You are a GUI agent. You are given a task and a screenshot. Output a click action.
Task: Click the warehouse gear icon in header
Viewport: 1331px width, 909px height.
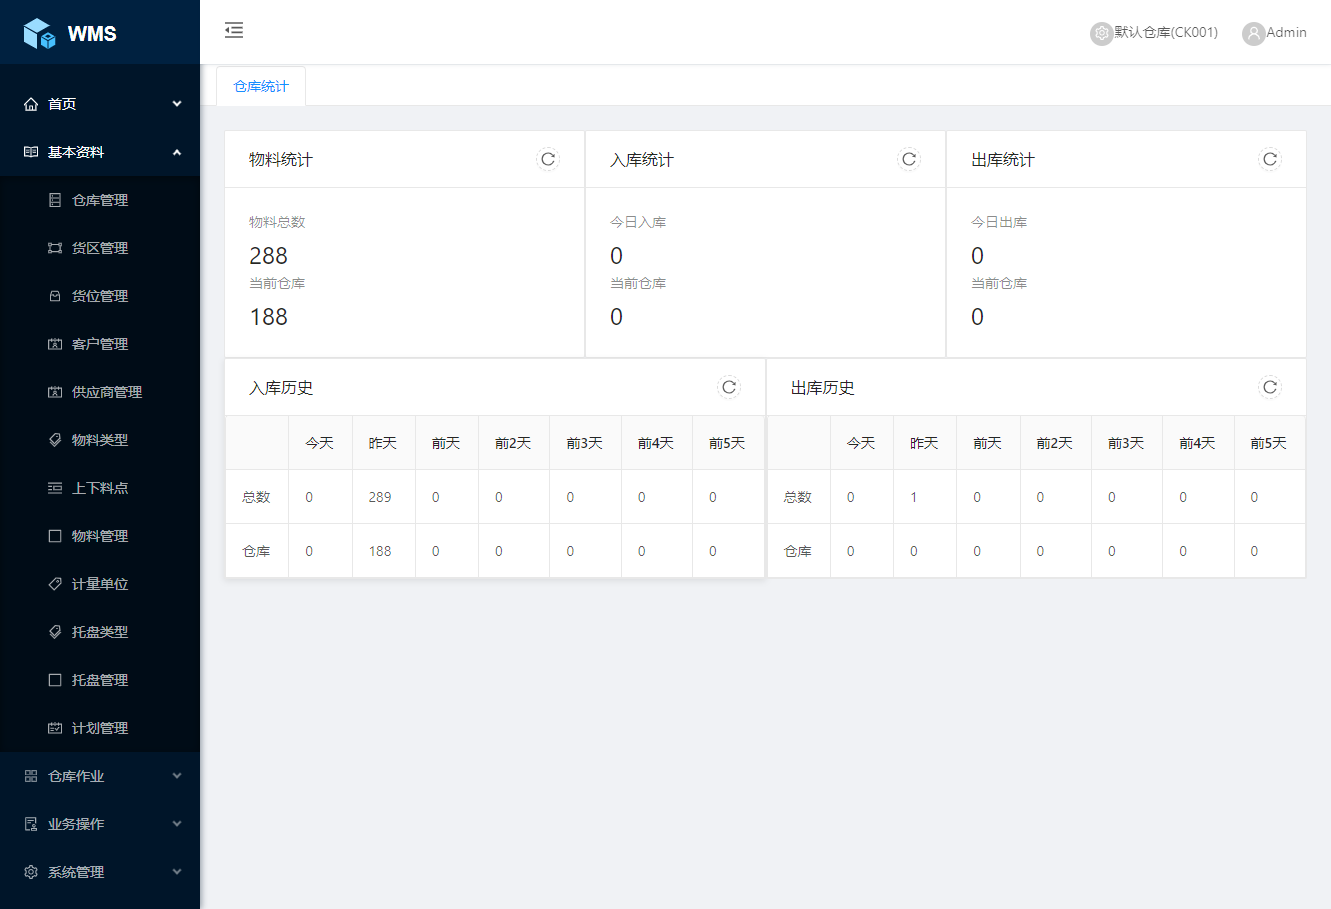click(x=1101, y=33)
